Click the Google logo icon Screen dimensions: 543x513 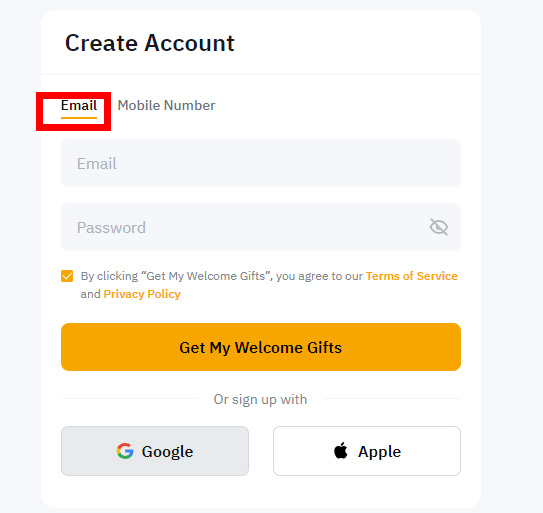pyautogui.click(x=125, y=451)
